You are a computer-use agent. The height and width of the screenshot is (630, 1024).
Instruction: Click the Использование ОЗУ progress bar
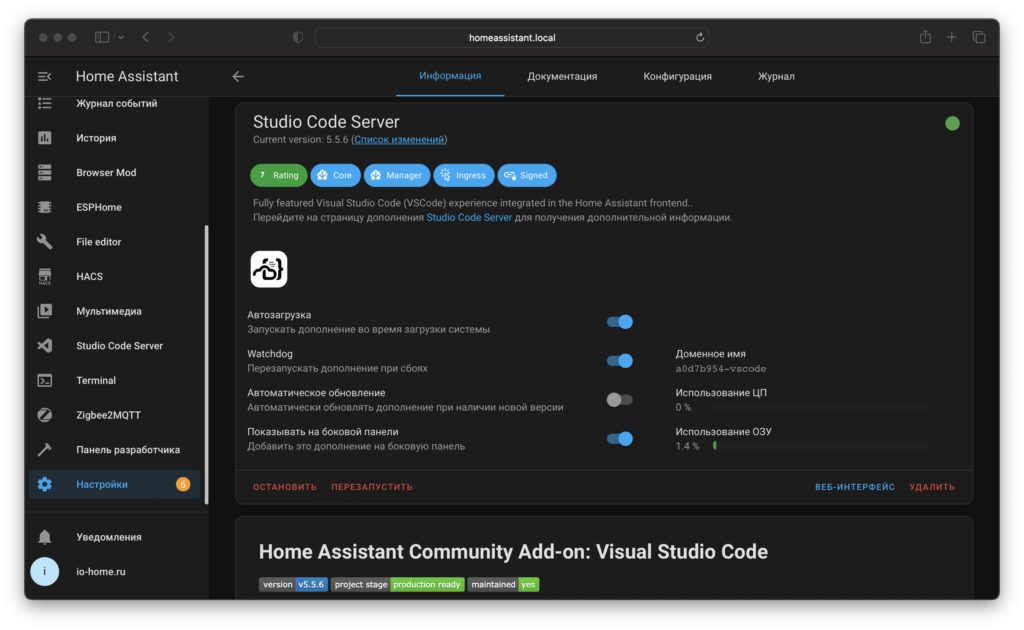point(821,445)
